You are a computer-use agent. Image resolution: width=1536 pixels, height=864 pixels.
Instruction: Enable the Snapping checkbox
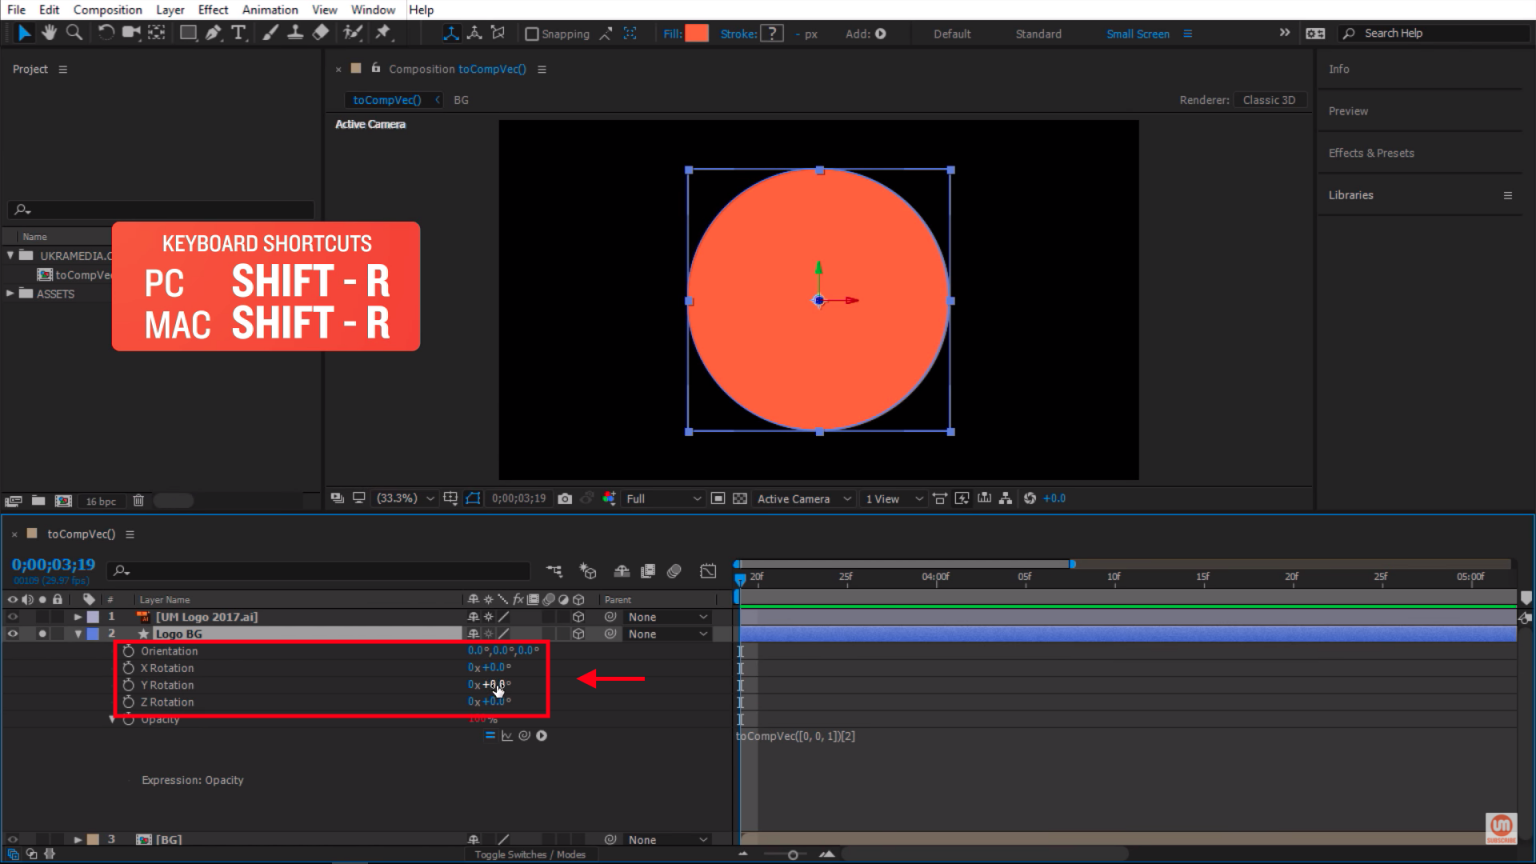tap(532, 34)
